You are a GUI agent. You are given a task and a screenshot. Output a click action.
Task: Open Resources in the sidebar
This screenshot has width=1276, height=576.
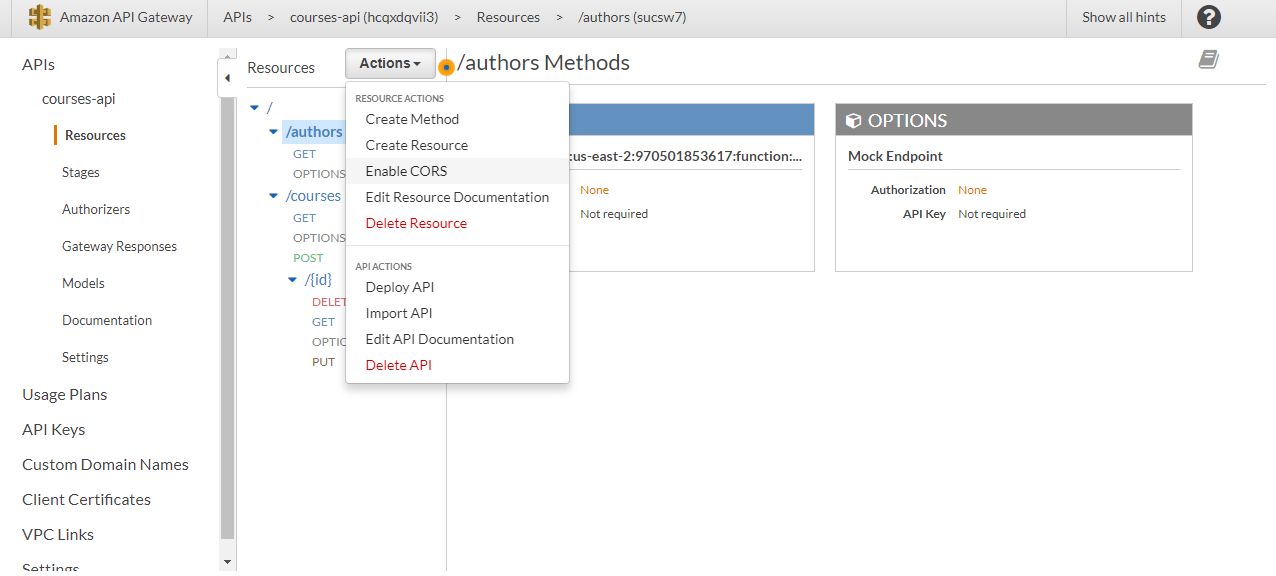click(95, 135)
